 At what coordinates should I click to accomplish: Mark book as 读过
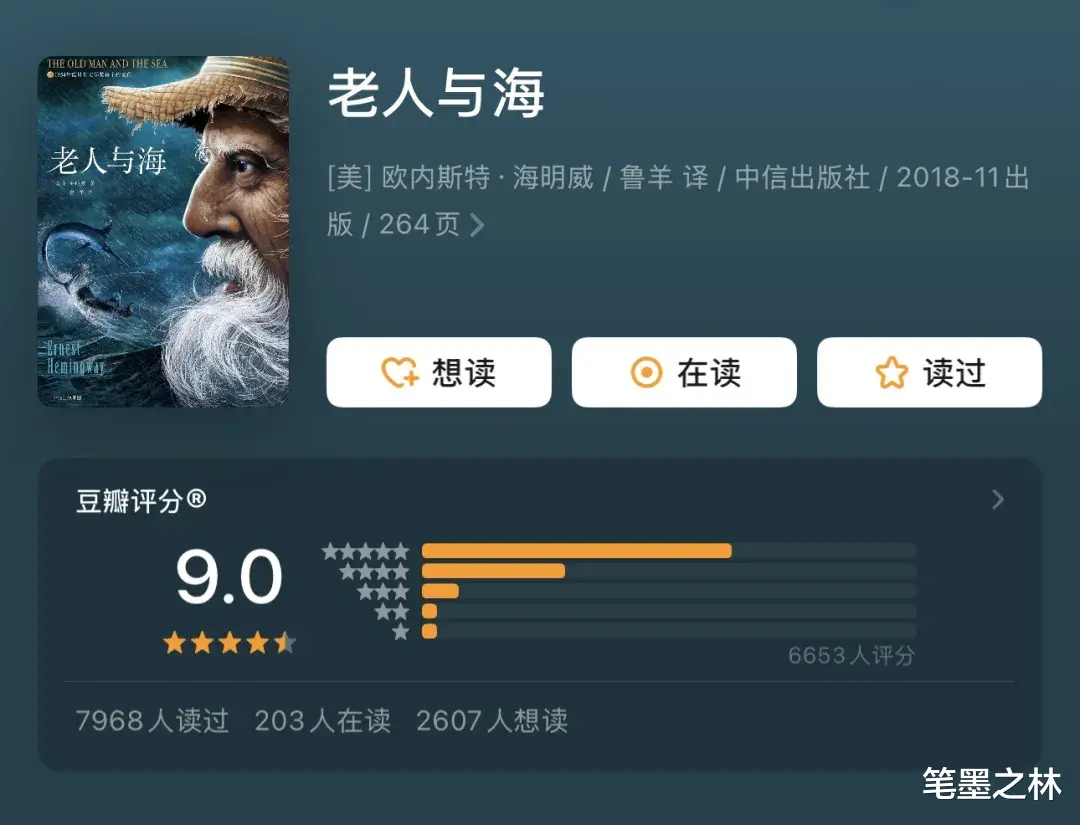(x=929, y=373)
